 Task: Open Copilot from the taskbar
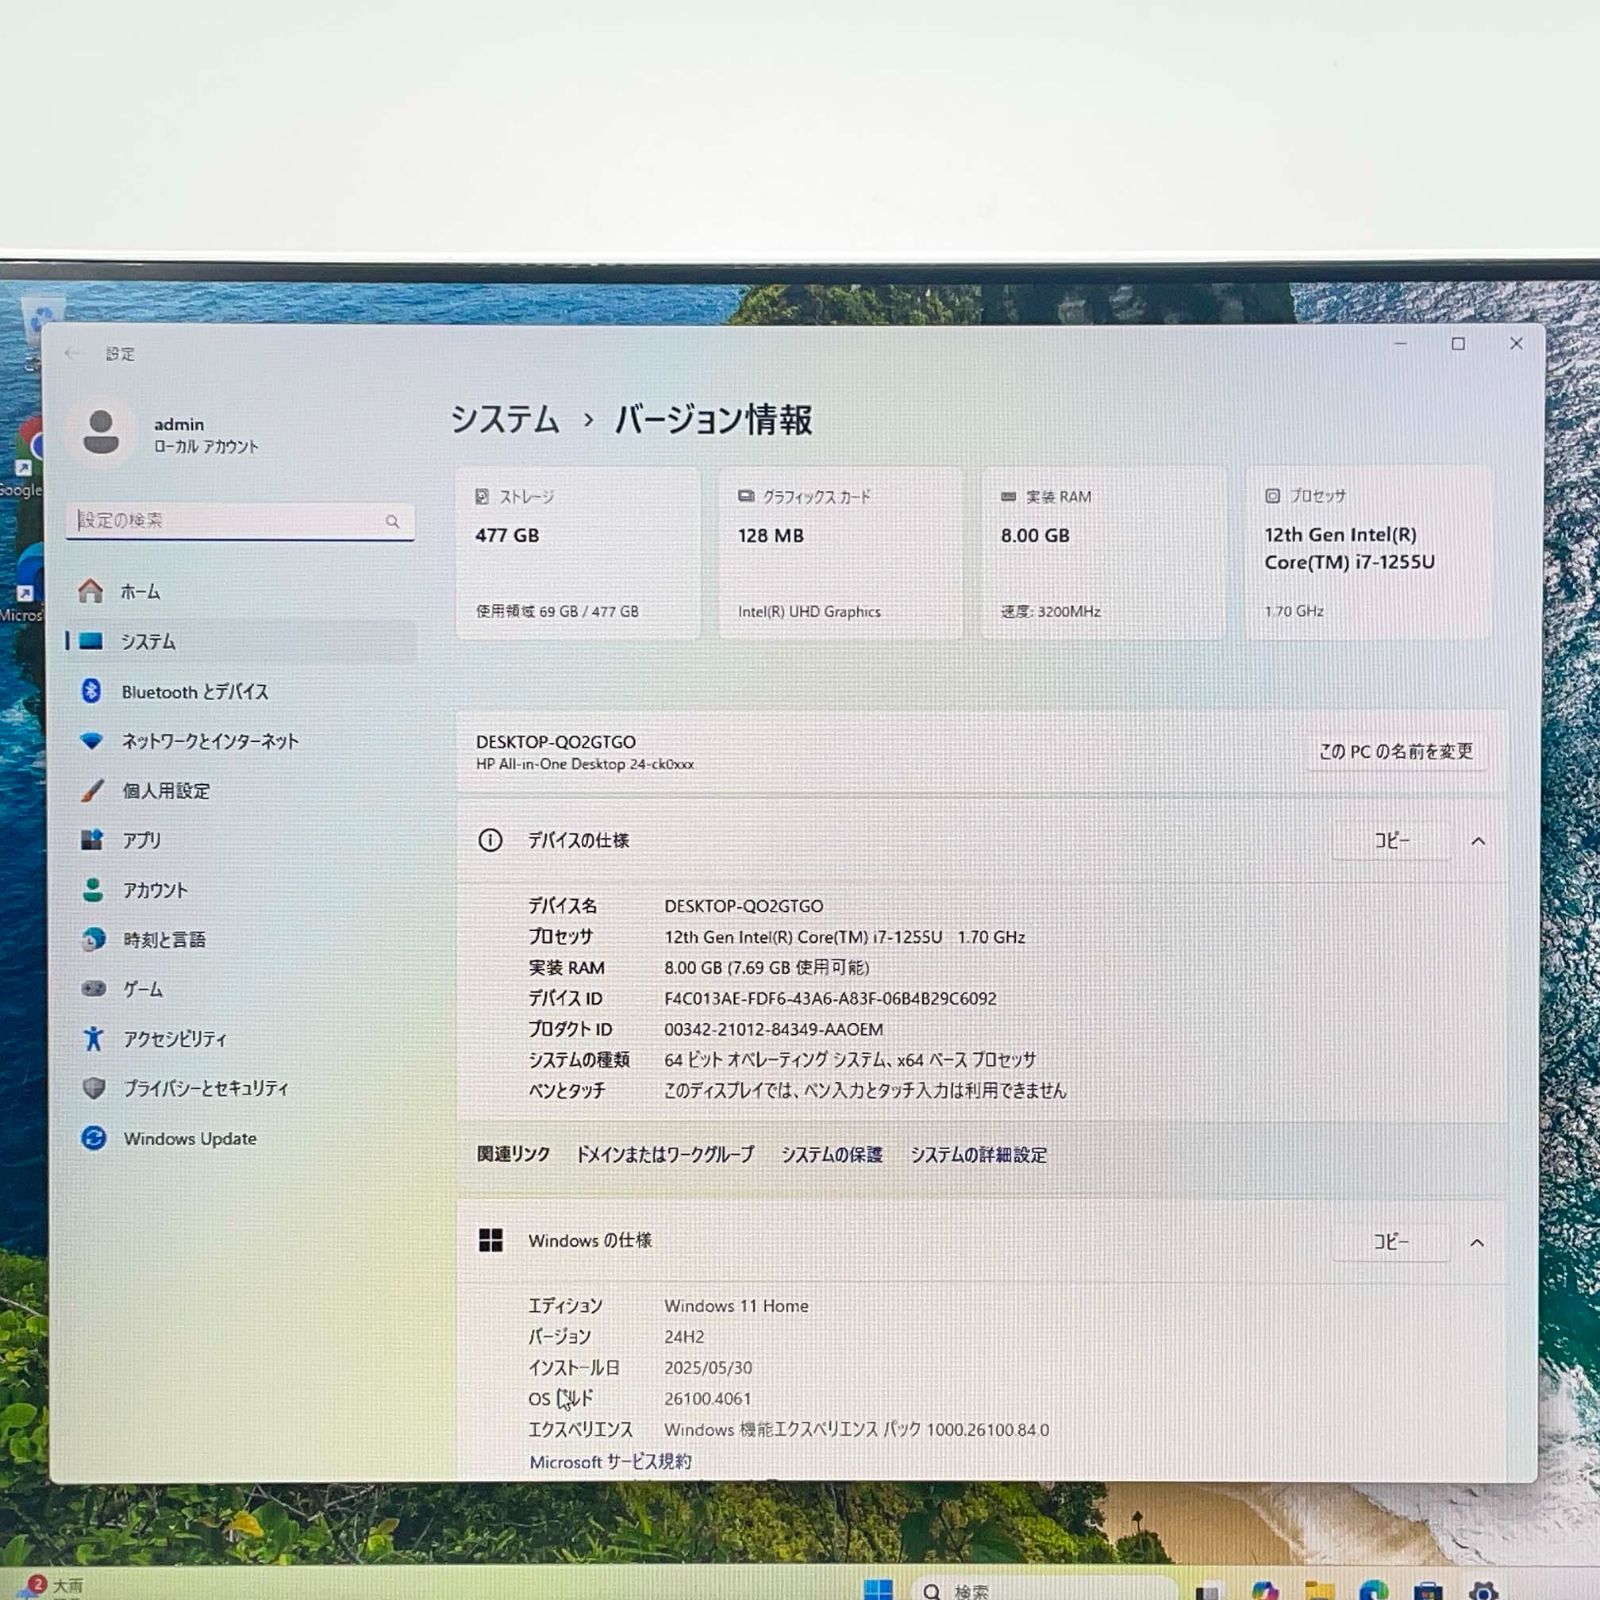click(x=1265, y=1591)
